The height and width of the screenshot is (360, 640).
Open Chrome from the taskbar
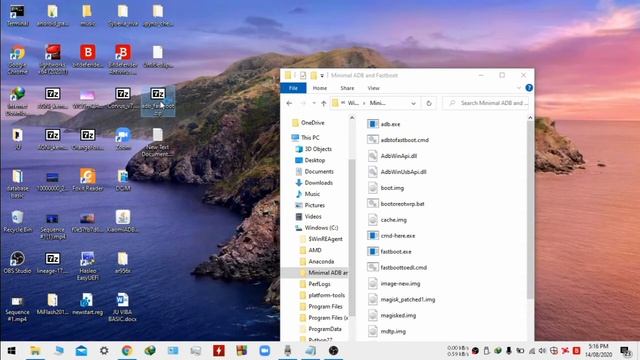tap(127, 351)
